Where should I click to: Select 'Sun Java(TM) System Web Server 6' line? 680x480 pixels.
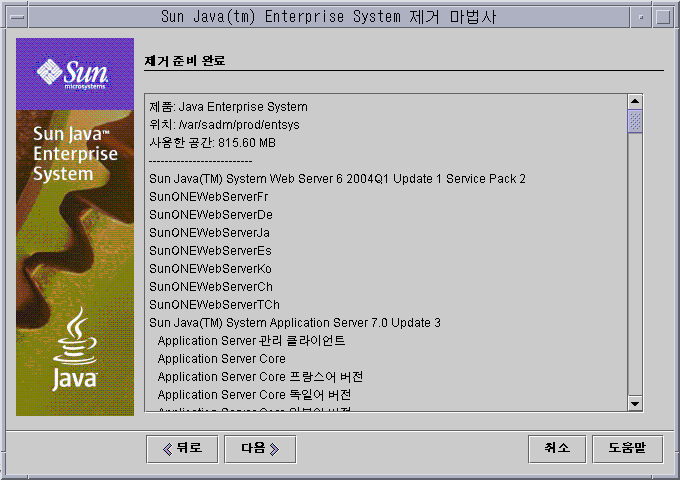(x=337, y=179)
